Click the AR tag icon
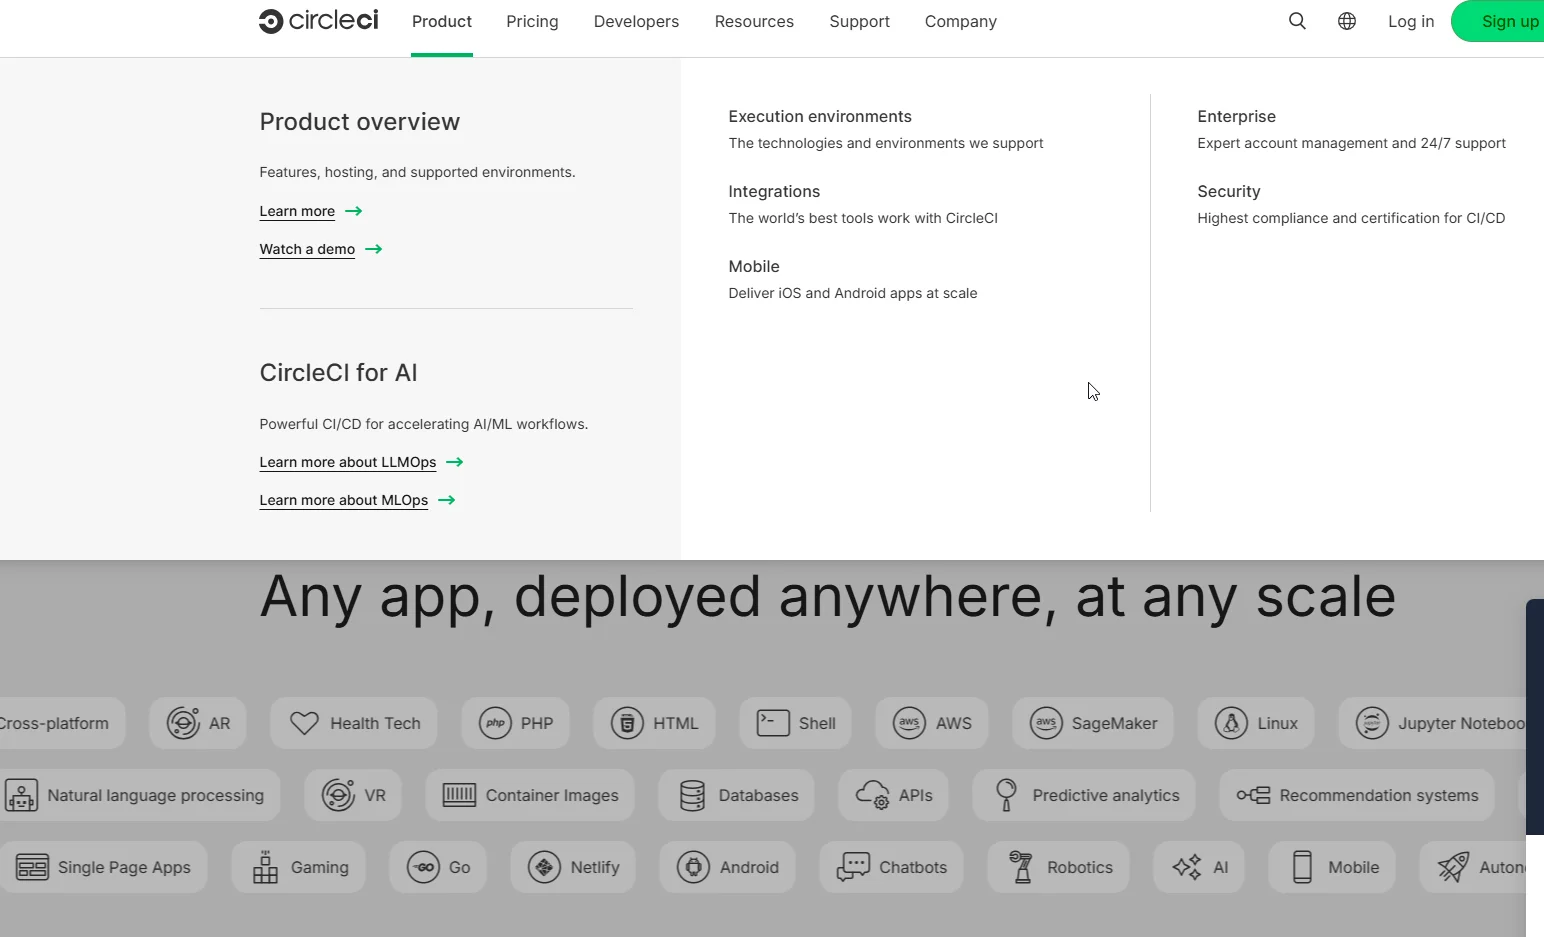The image size is (1544, 937). [x=183, y=723]
